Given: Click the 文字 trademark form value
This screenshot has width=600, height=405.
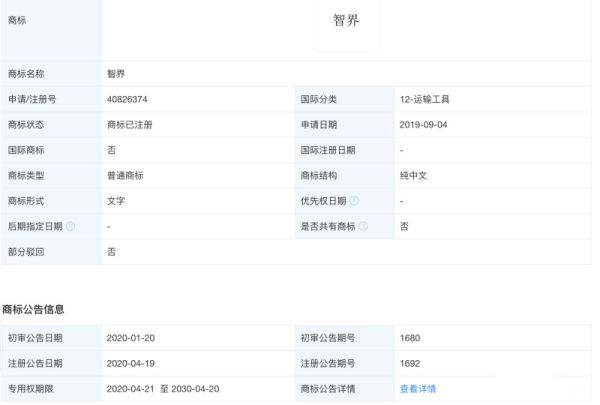Looking at the screenshot, I should [x=116, y=201].
